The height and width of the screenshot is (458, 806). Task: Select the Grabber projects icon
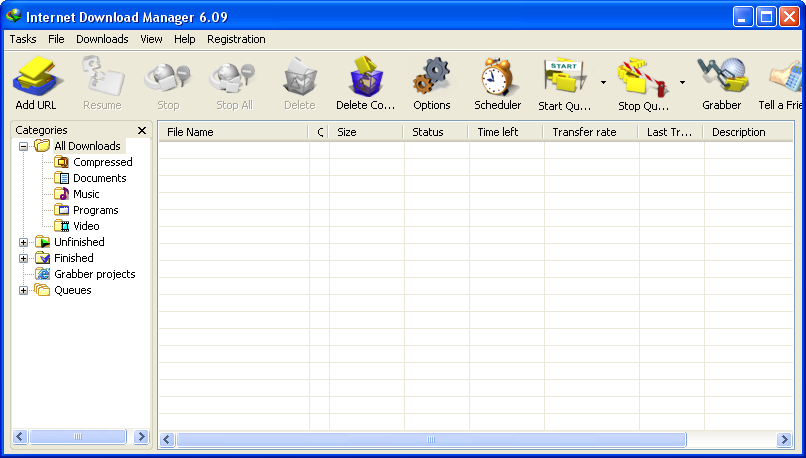tap(42, 274)
